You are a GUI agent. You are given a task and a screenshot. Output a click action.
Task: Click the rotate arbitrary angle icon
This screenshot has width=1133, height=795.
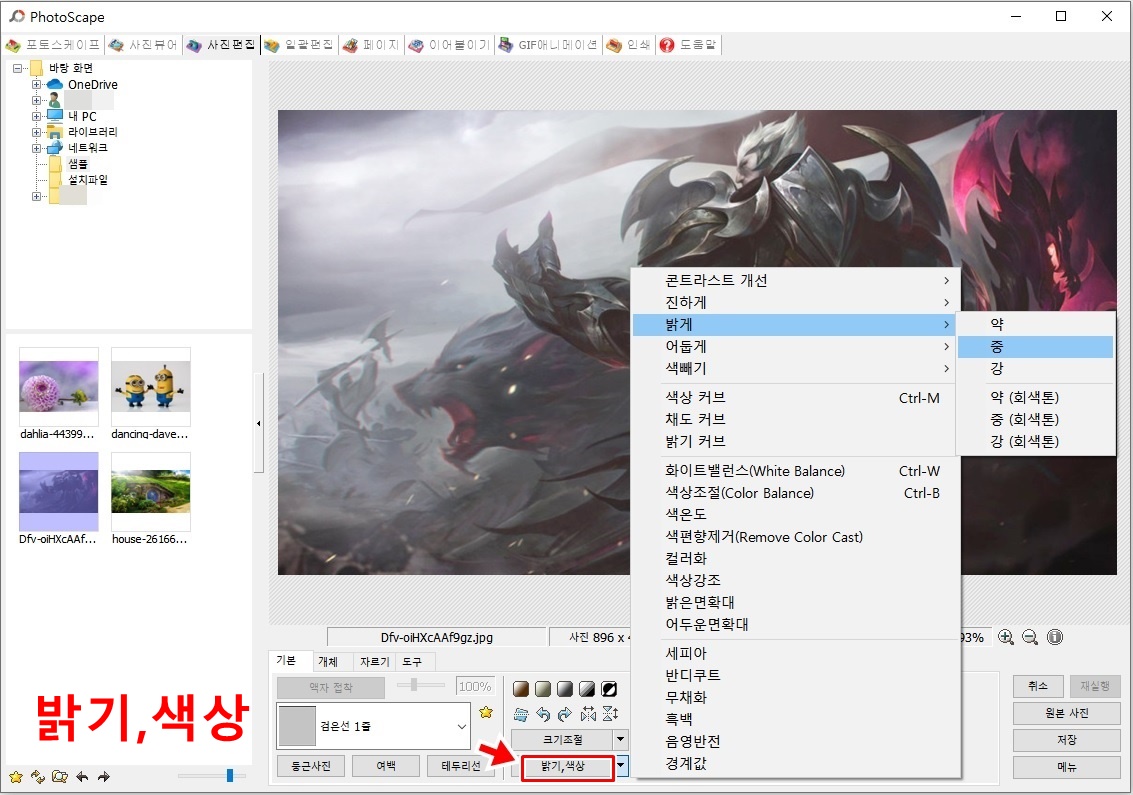[520, 715]
